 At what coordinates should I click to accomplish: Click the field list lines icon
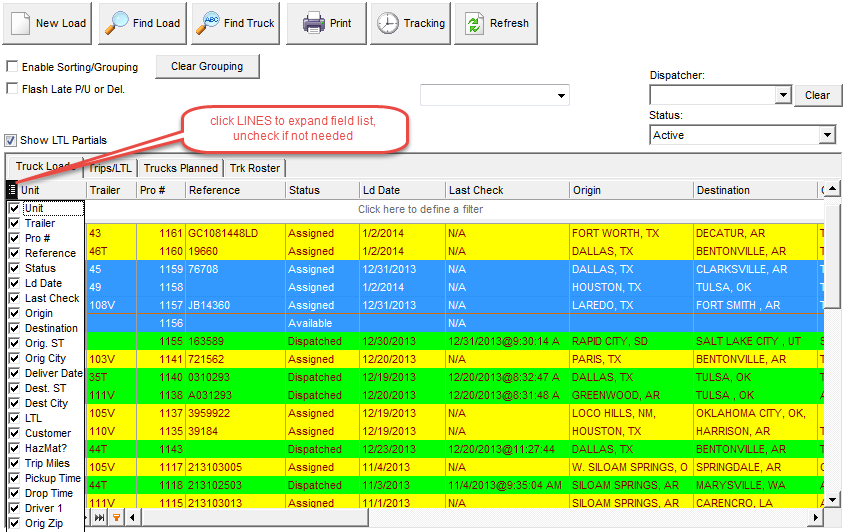click(12, 190)
